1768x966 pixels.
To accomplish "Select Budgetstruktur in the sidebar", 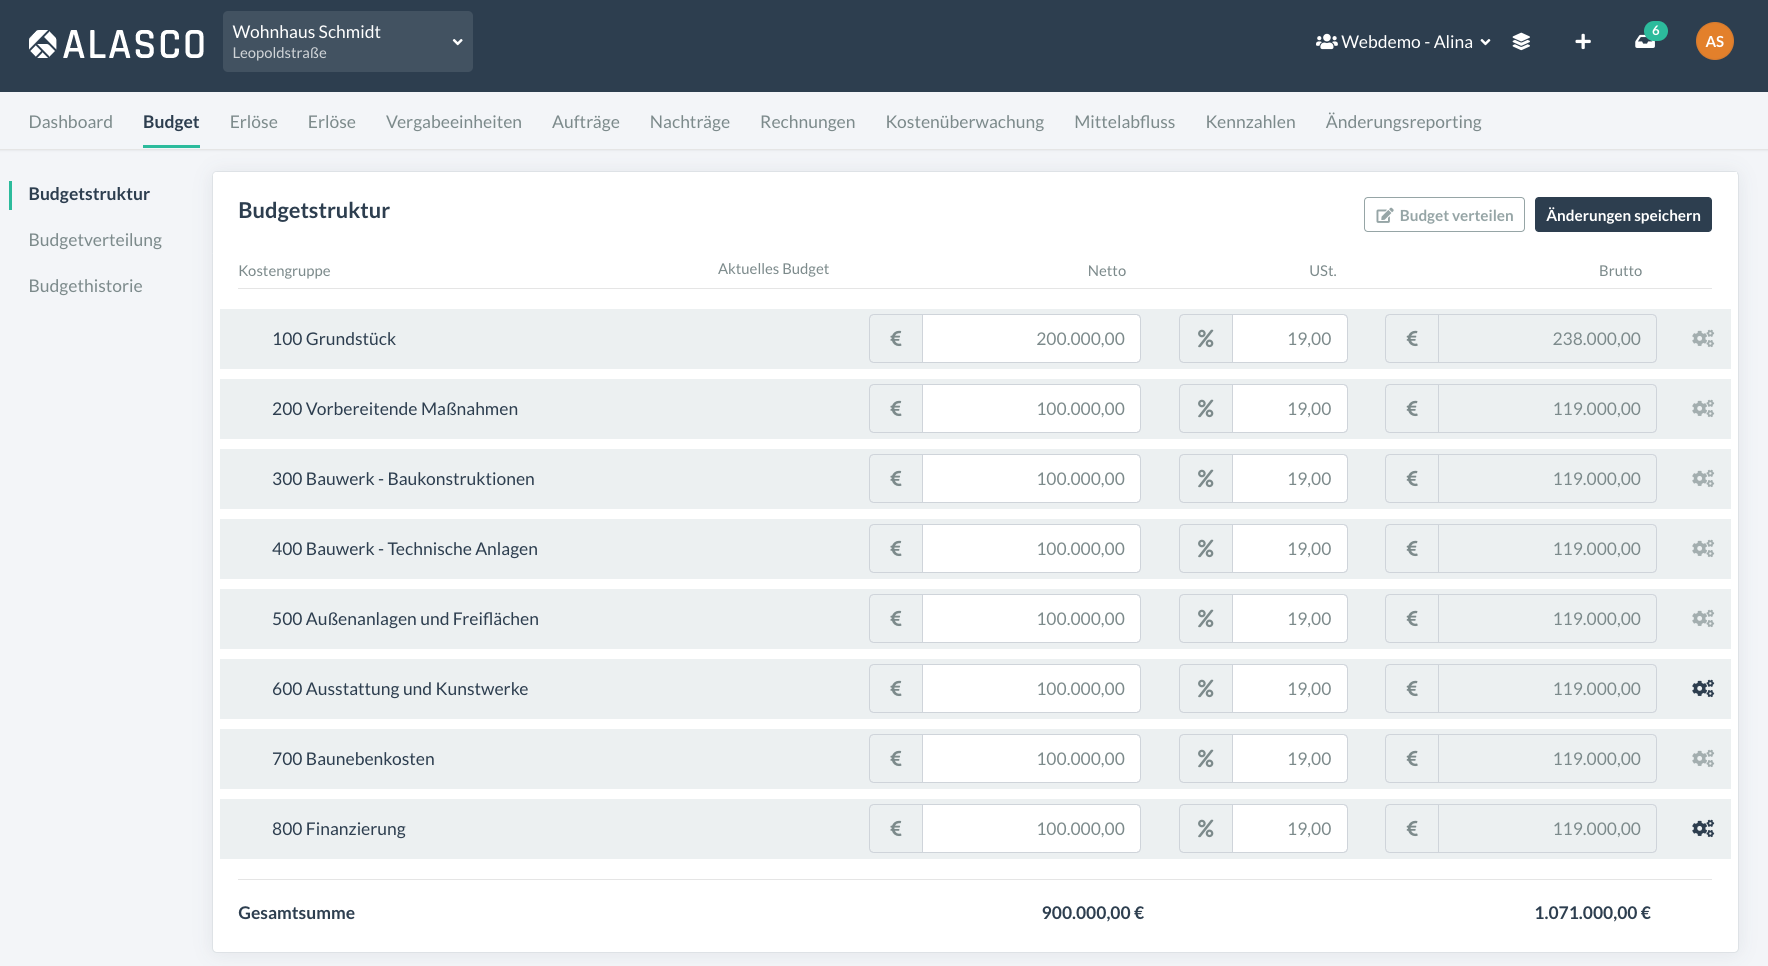I will coord(90,194).
